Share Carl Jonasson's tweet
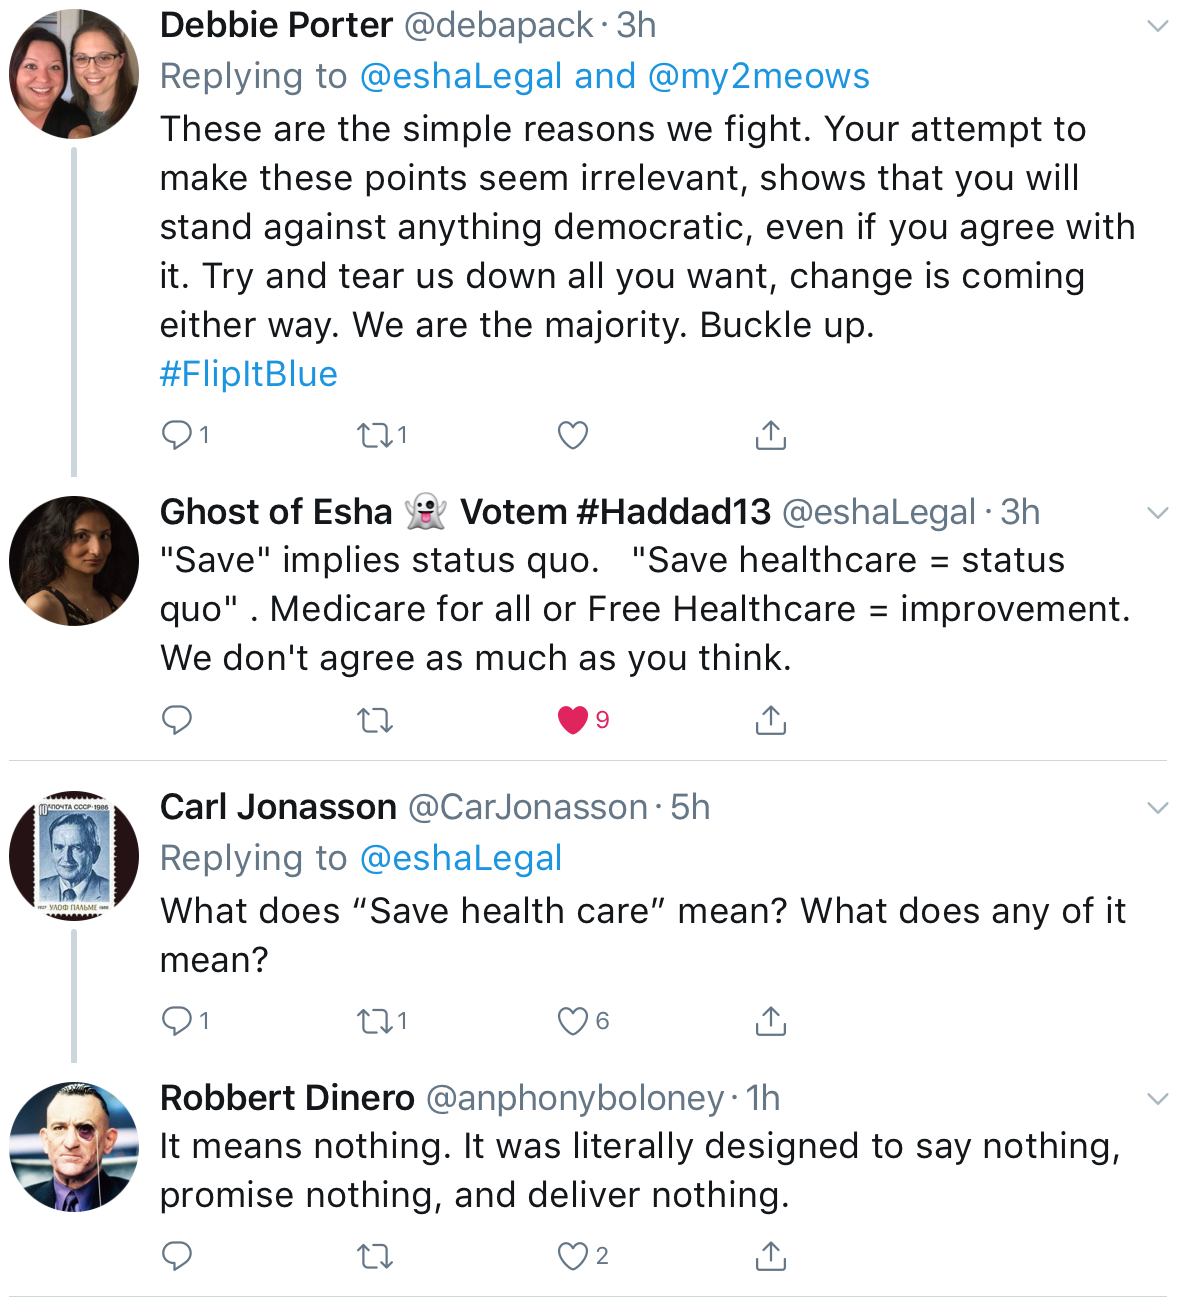This screenshot has height=1297, width=1187. pyautogui.click(x=770, y=1021)
